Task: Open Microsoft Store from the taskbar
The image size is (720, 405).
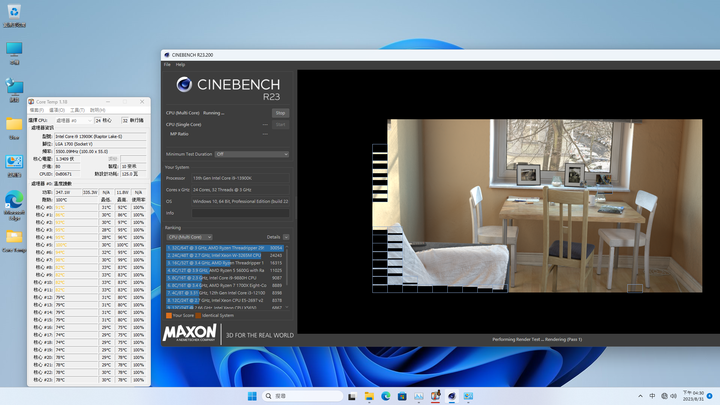Action: coord(402,396)
